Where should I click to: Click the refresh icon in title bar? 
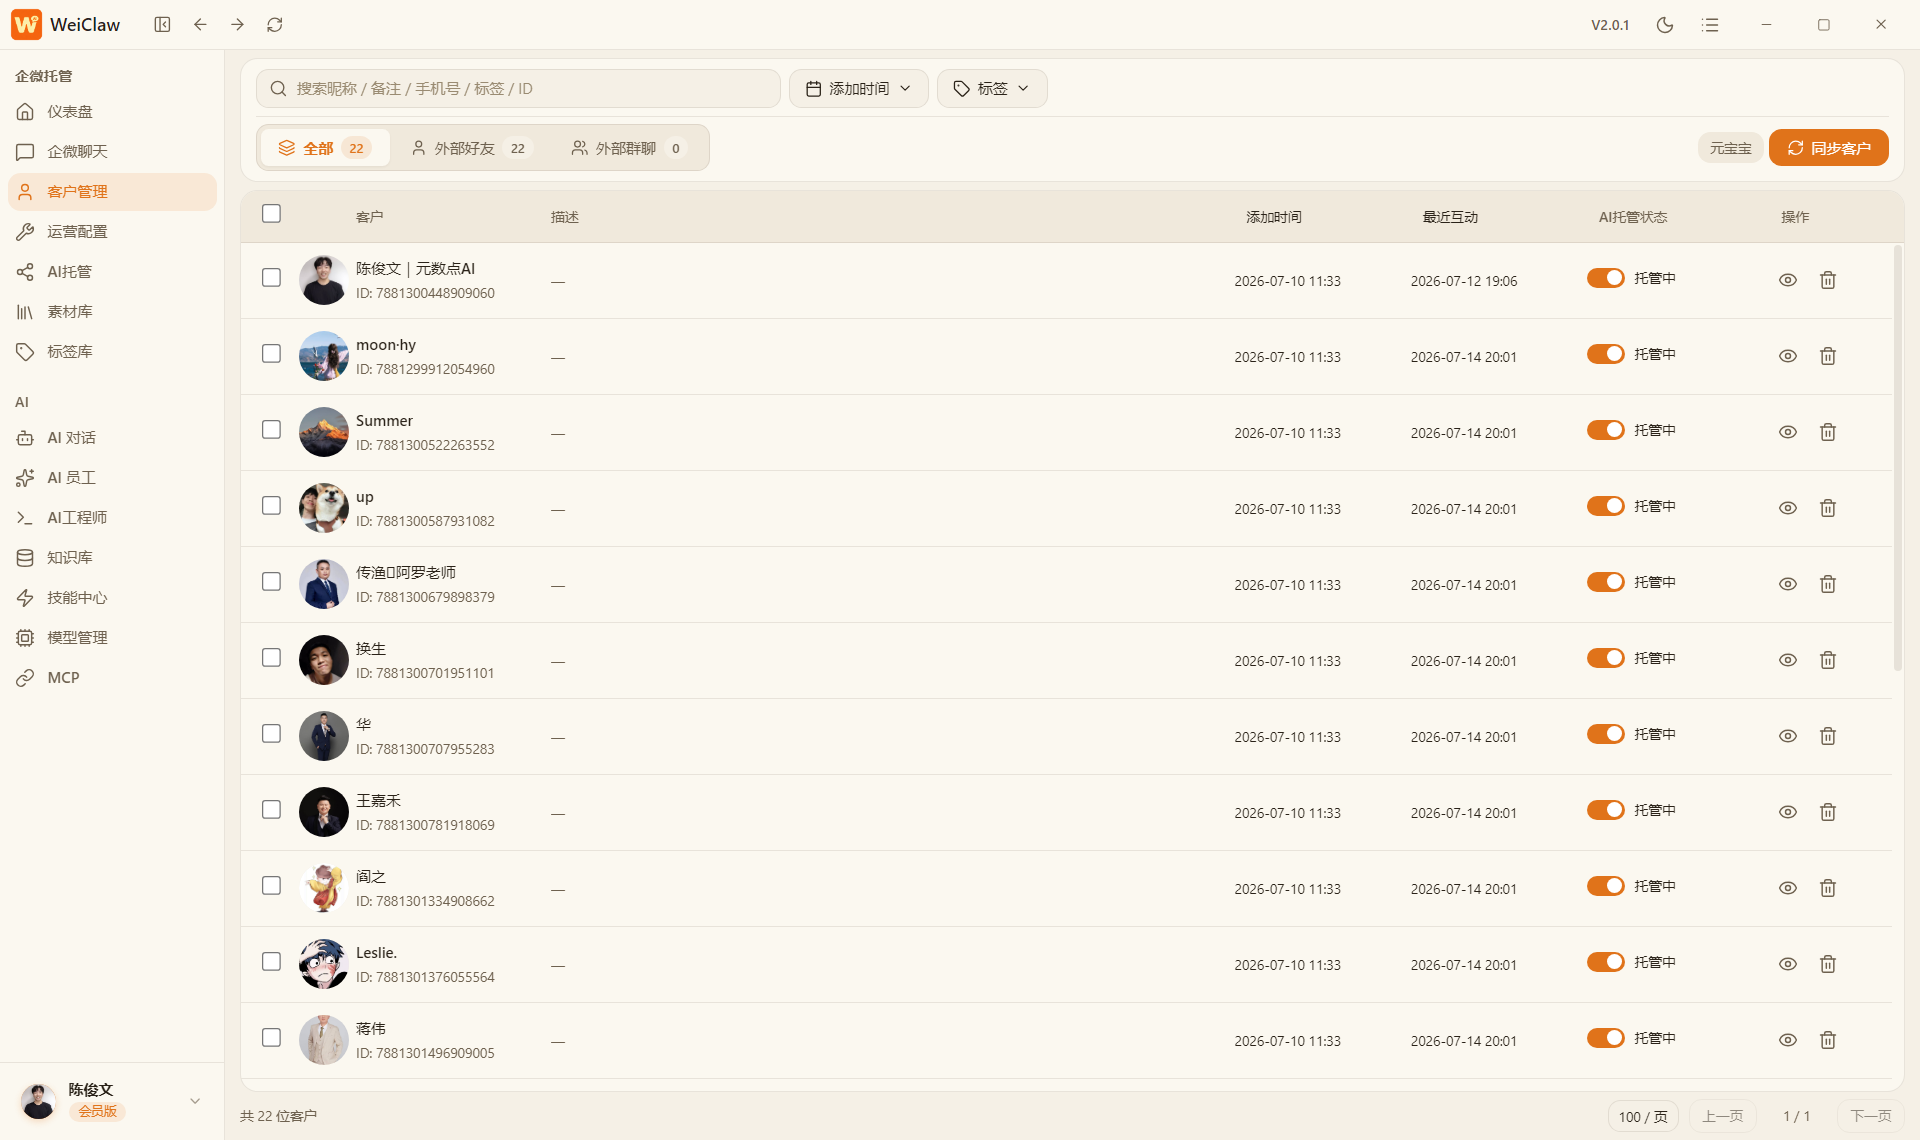[275, 25]
